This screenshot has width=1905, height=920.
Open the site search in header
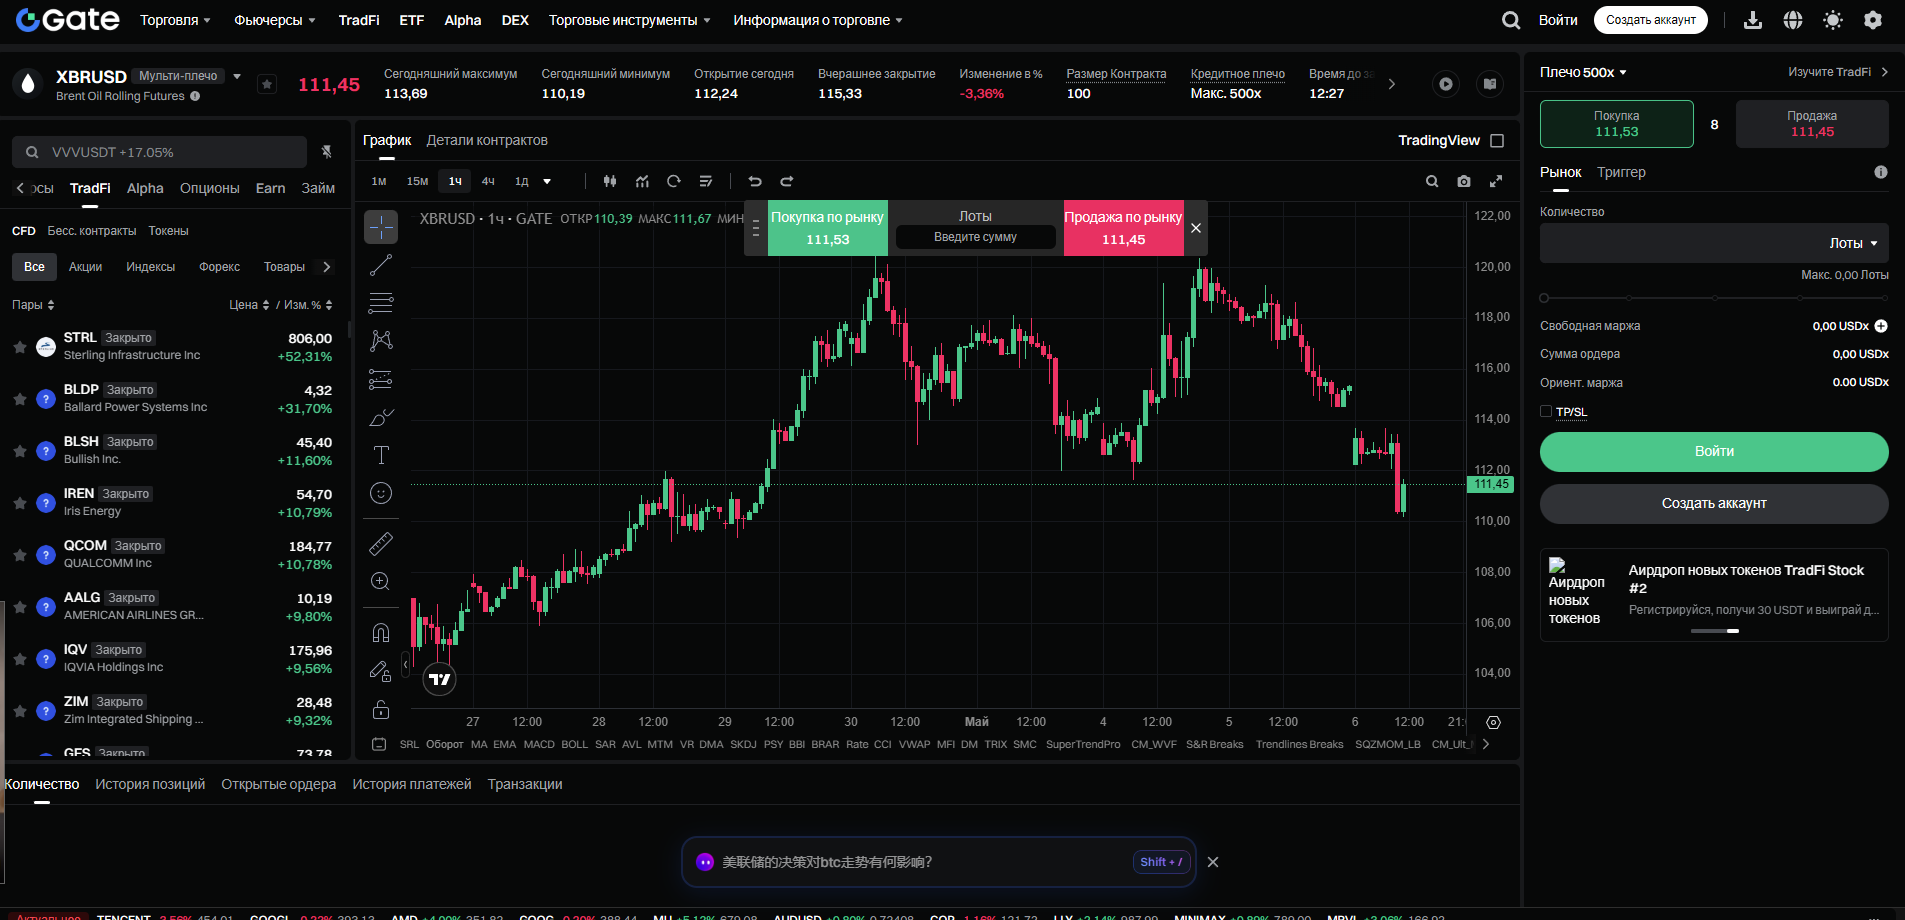[x=1511, y=20]
